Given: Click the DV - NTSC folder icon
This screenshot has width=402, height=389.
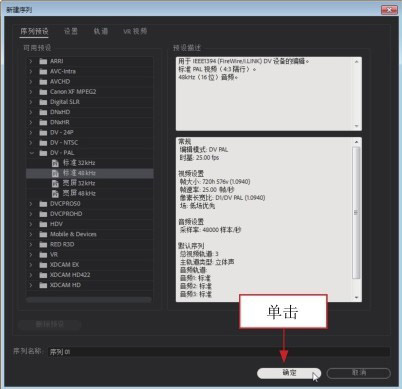Looking at the screenshot, I should (x=43, y=143).
